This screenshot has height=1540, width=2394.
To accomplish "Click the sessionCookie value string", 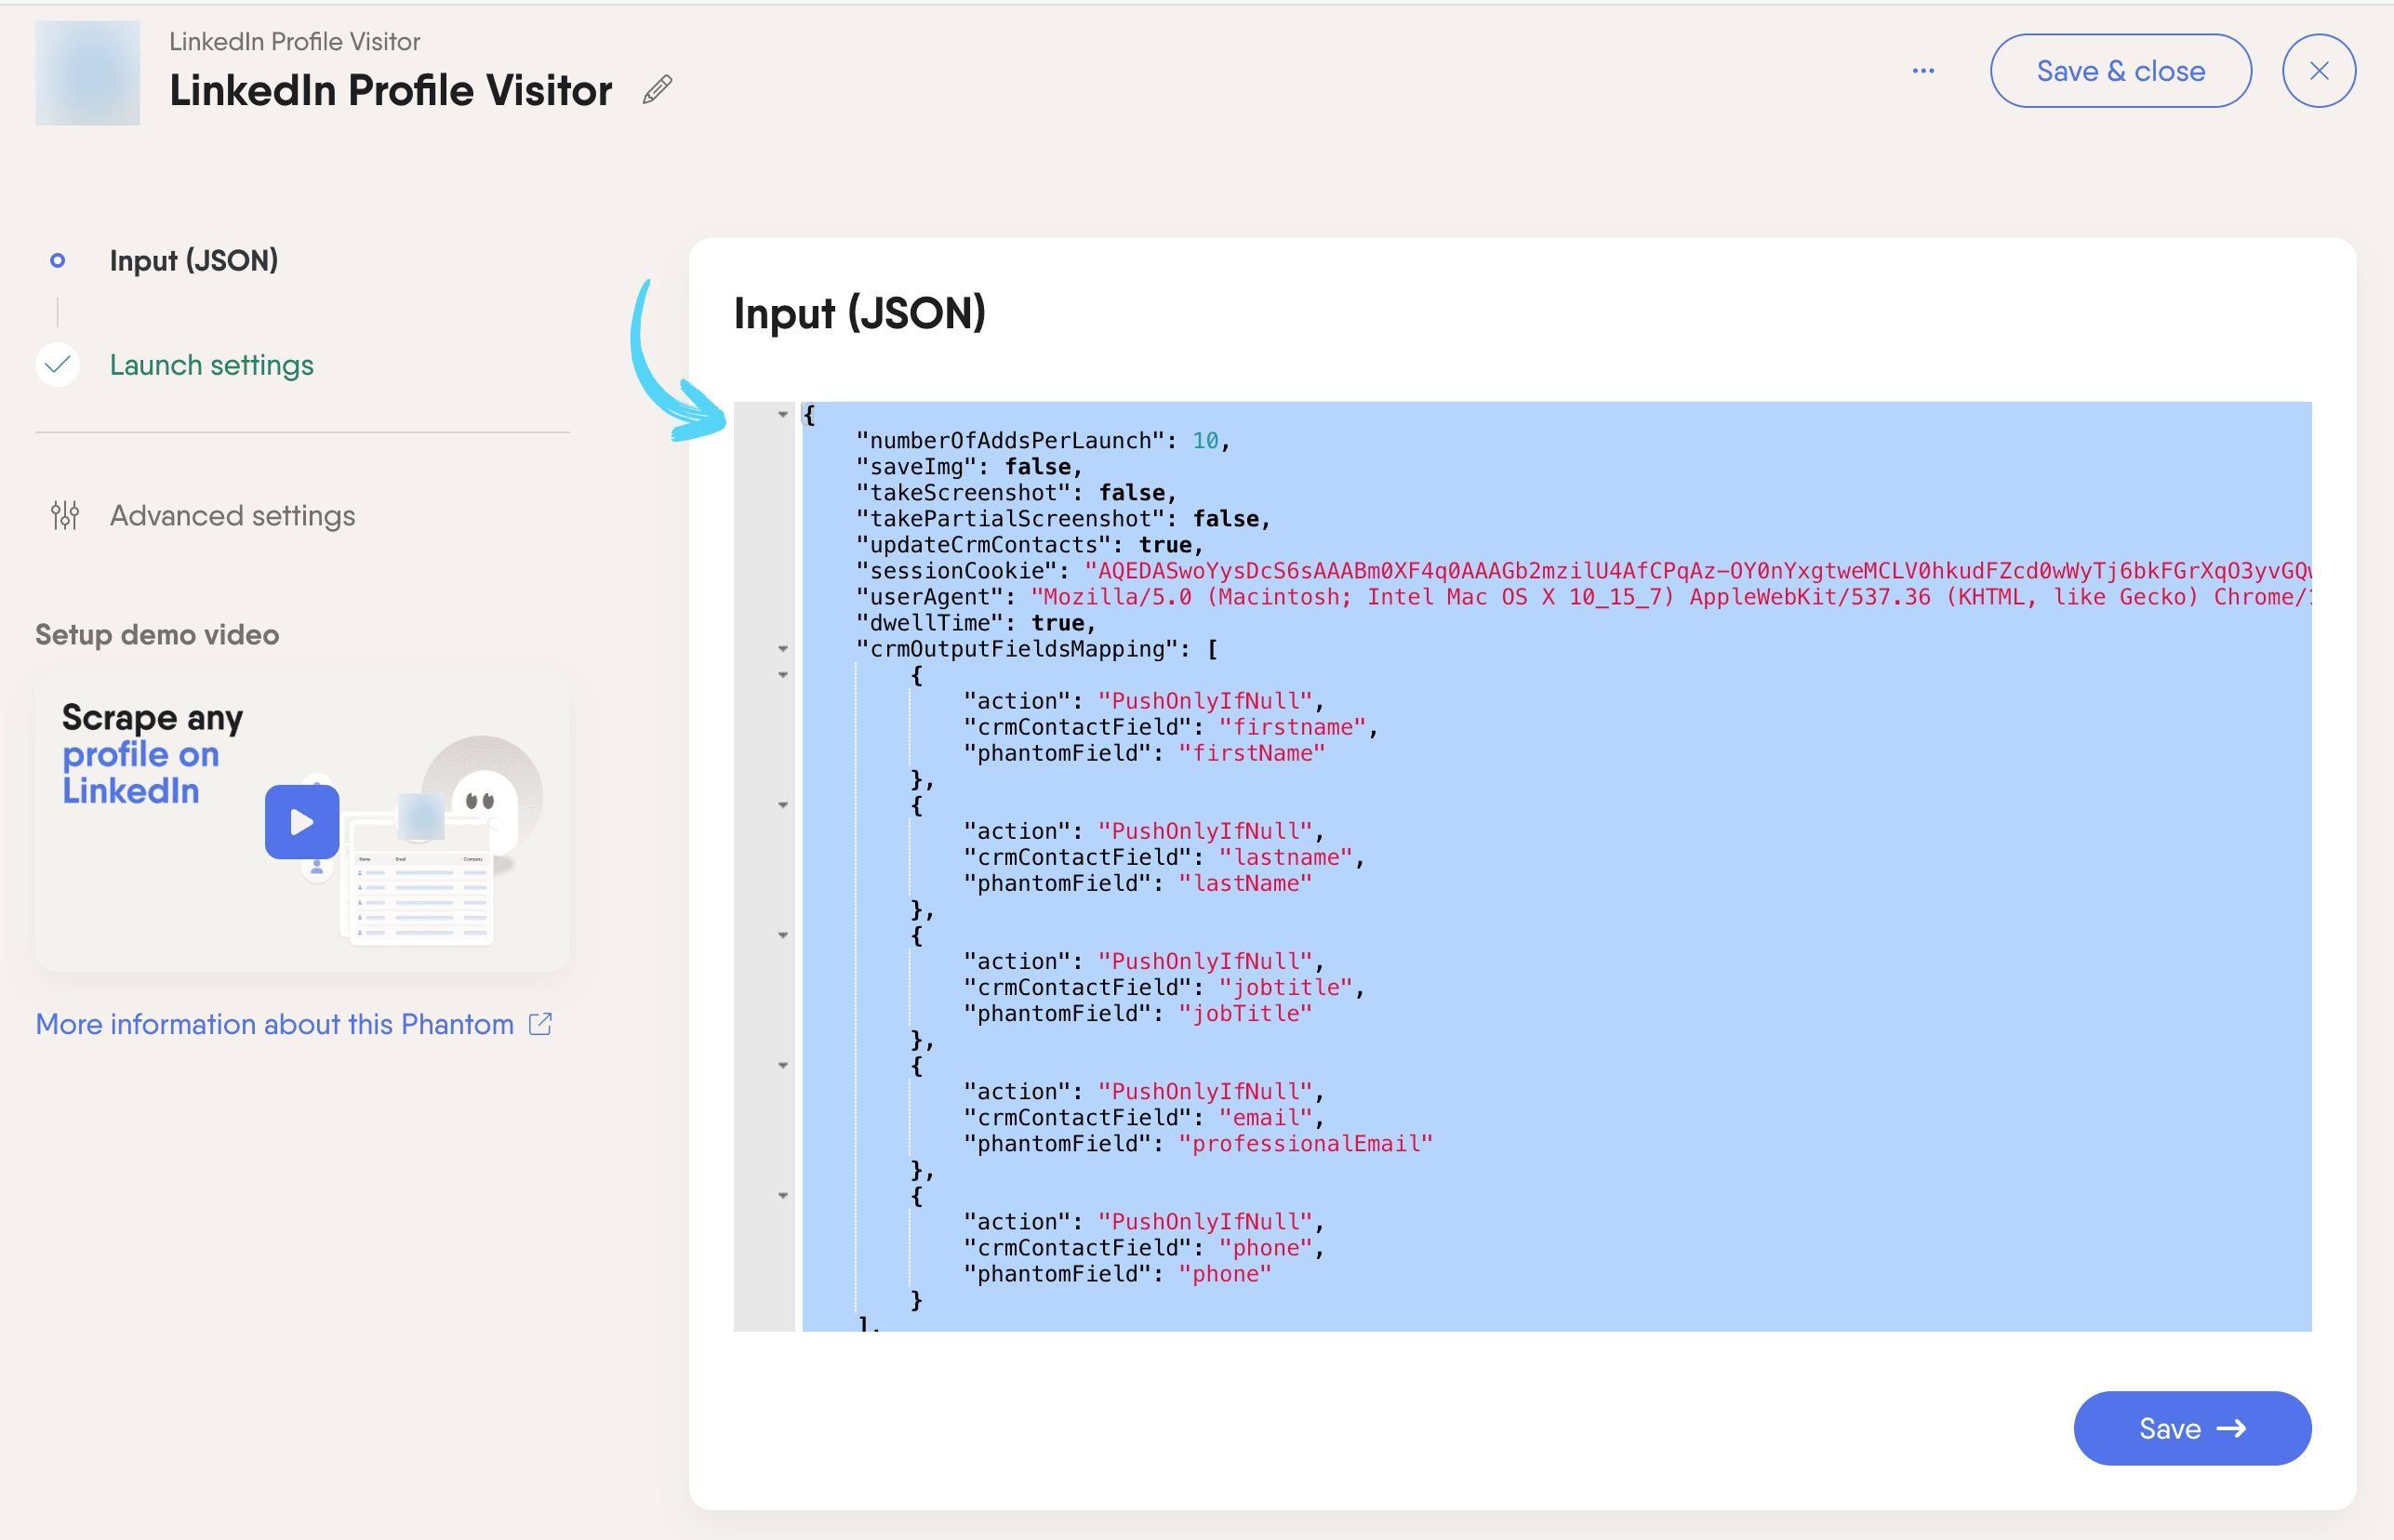I will [1697, 571].
